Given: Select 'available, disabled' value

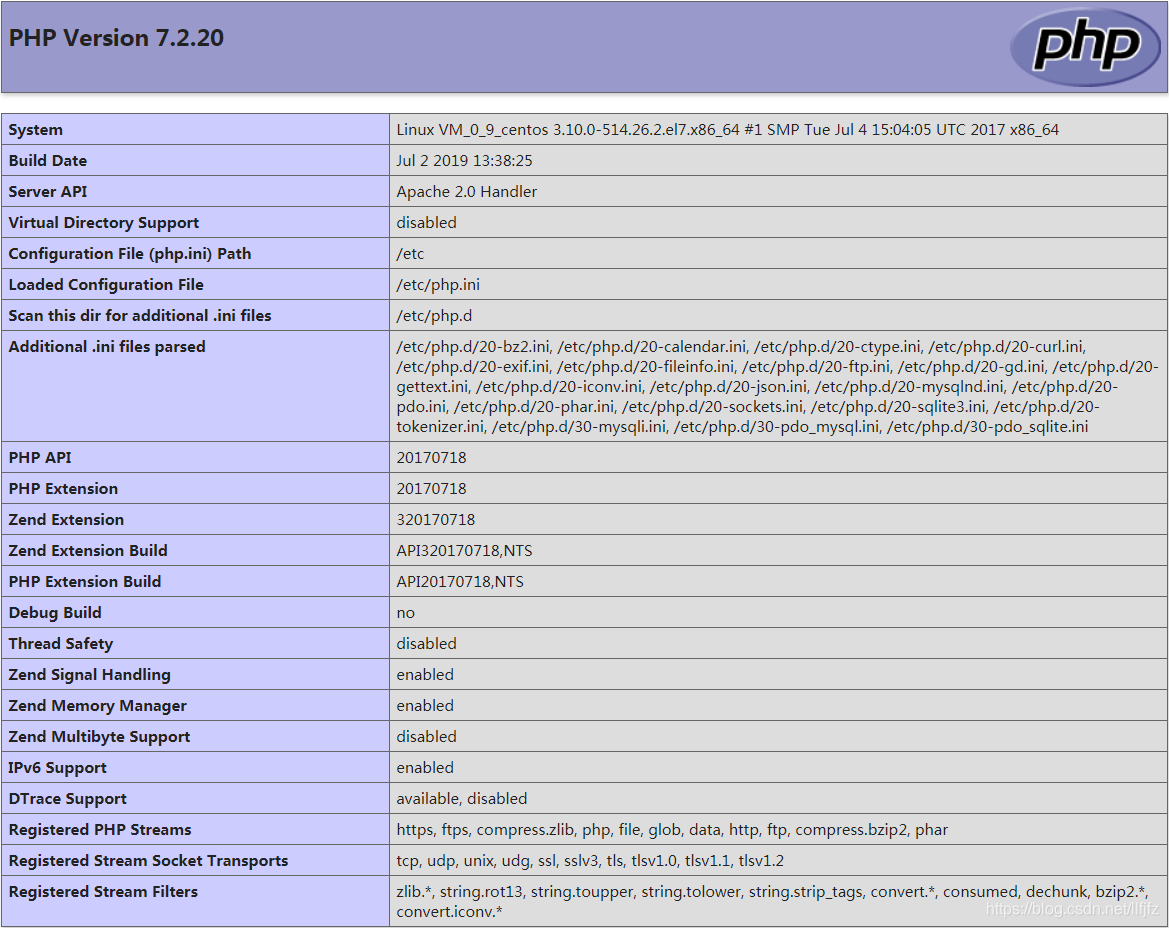Looking at the screenshot, I should coord(461,798).
